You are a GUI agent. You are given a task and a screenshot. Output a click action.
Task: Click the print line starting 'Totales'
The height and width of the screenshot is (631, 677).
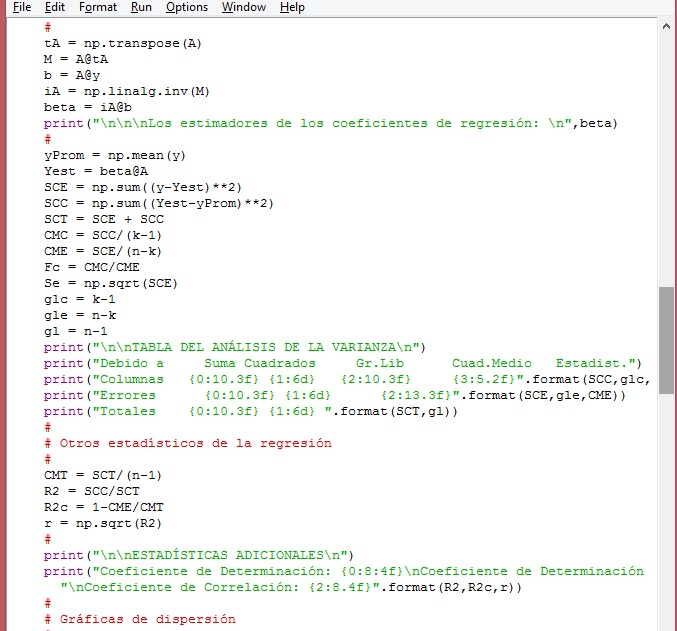point(250,411)
